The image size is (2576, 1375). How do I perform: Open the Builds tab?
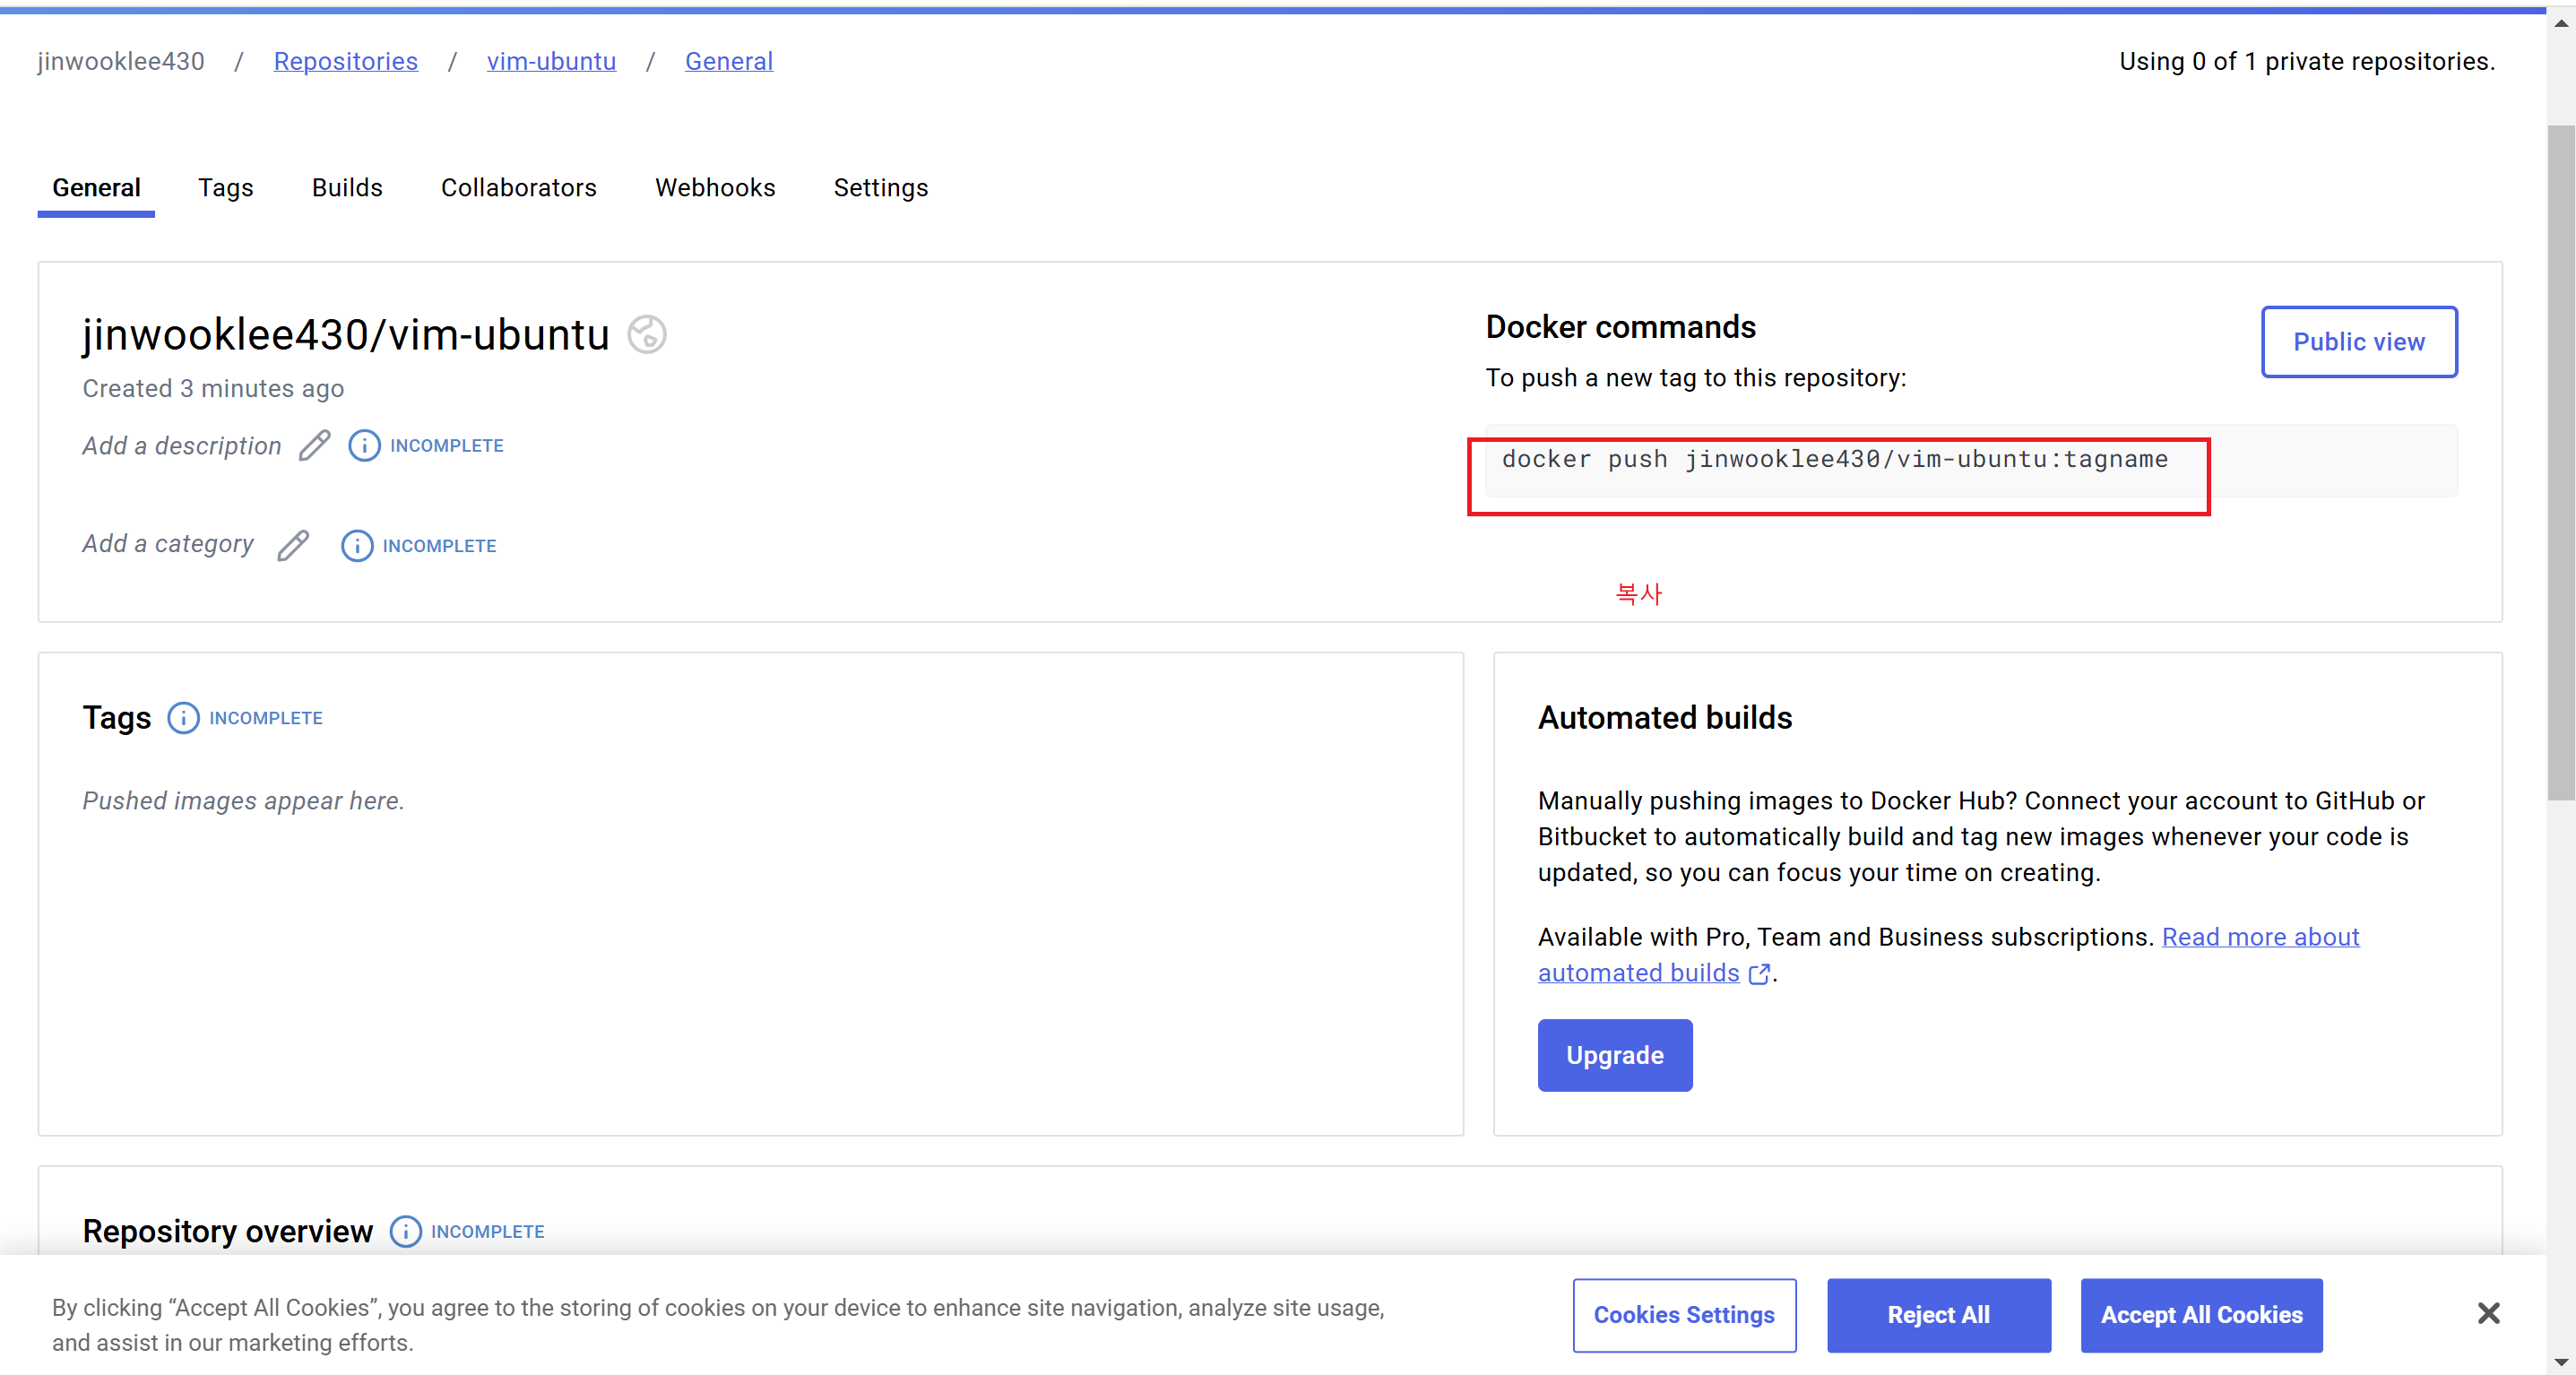click(347, 188)
